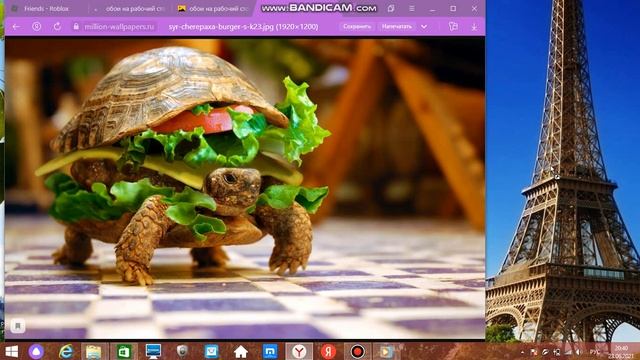Click the small image search icon on the picture
The width and height of the screenshot is (640, 360).
click(18, 326)
